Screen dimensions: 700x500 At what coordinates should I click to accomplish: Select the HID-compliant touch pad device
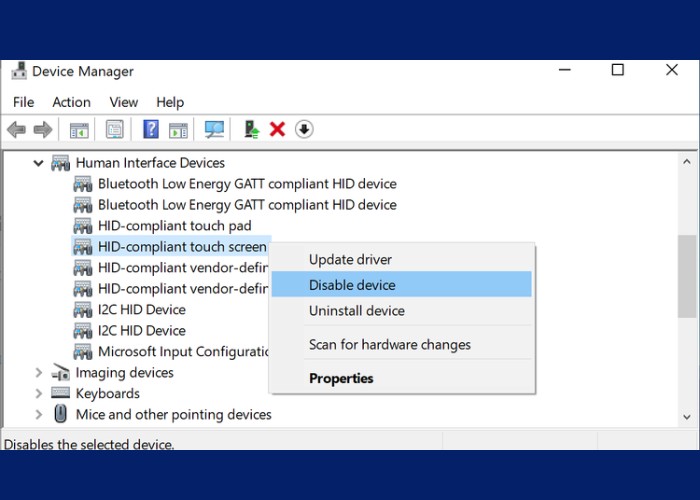[174, 226]
